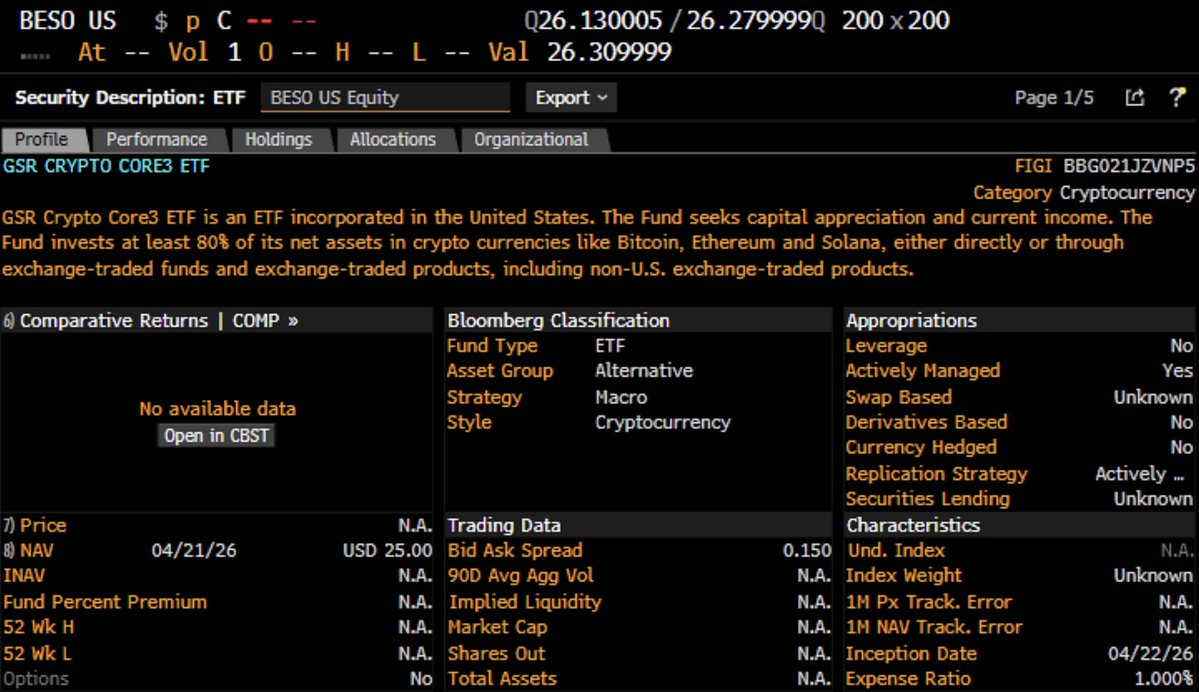
Task: Select the Allocations tab
Action: point(392,140)
